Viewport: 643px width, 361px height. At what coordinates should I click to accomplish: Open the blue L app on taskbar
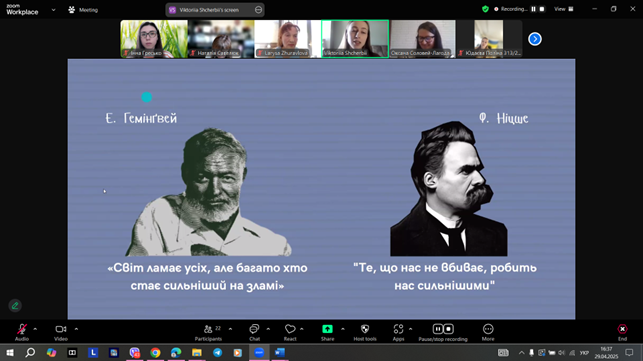pyautogui.click(x=93, y=352)
